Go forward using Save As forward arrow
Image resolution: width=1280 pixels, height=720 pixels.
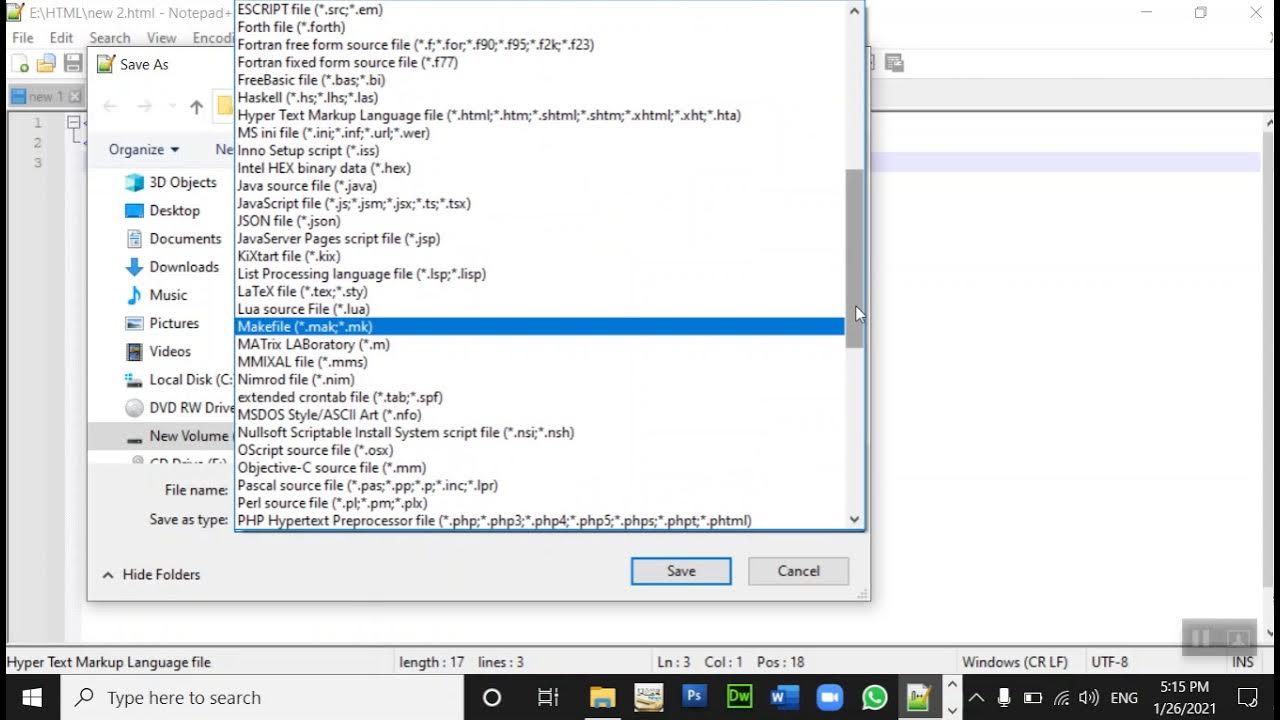(145, 106)
